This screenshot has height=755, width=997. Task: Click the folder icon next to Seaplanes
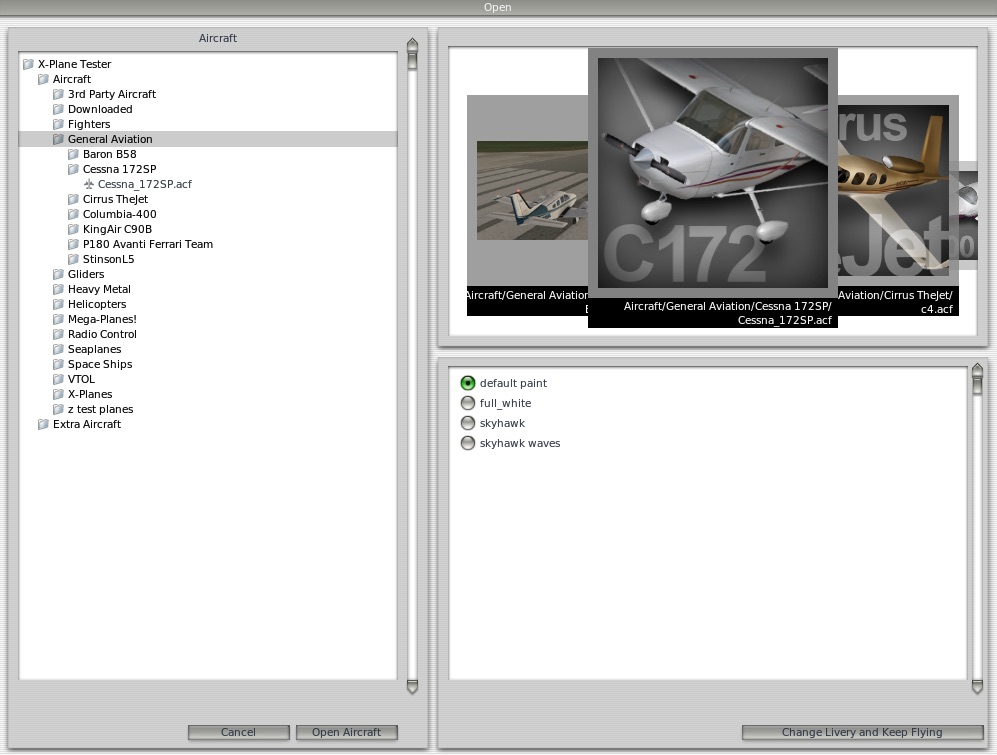59,349
